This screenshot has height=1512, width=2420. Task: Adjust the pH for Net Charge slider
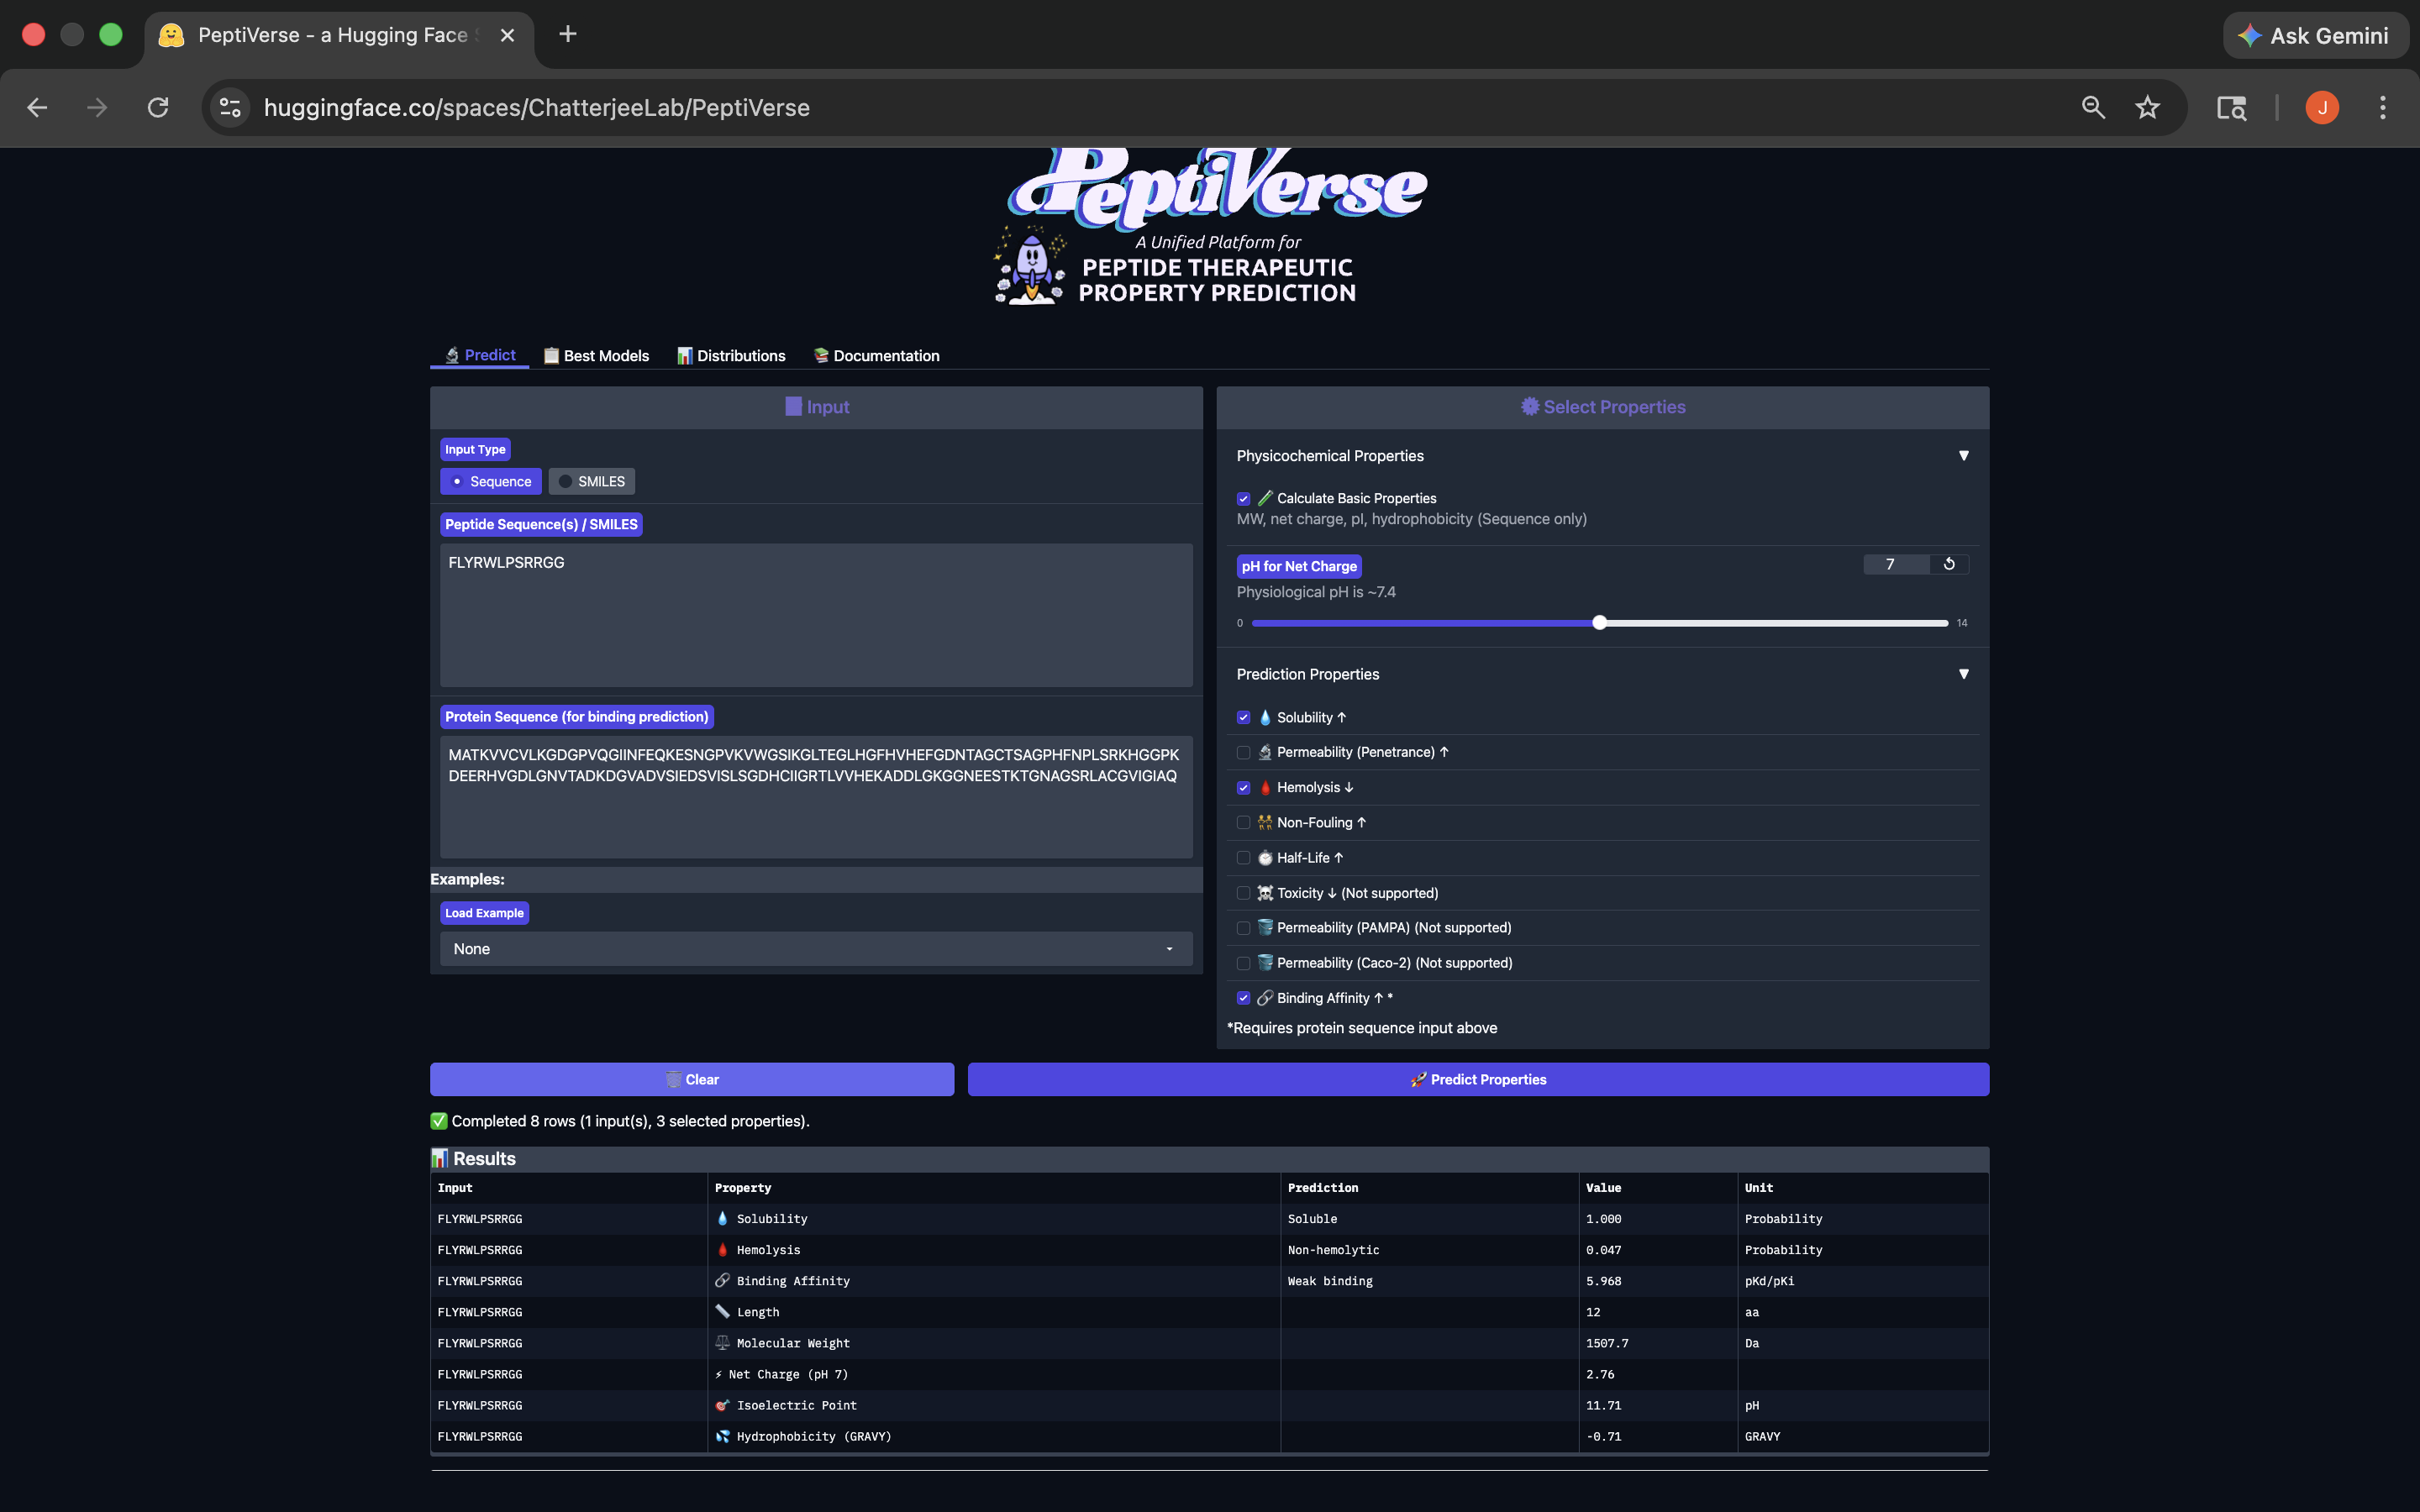pos(1600,623)
